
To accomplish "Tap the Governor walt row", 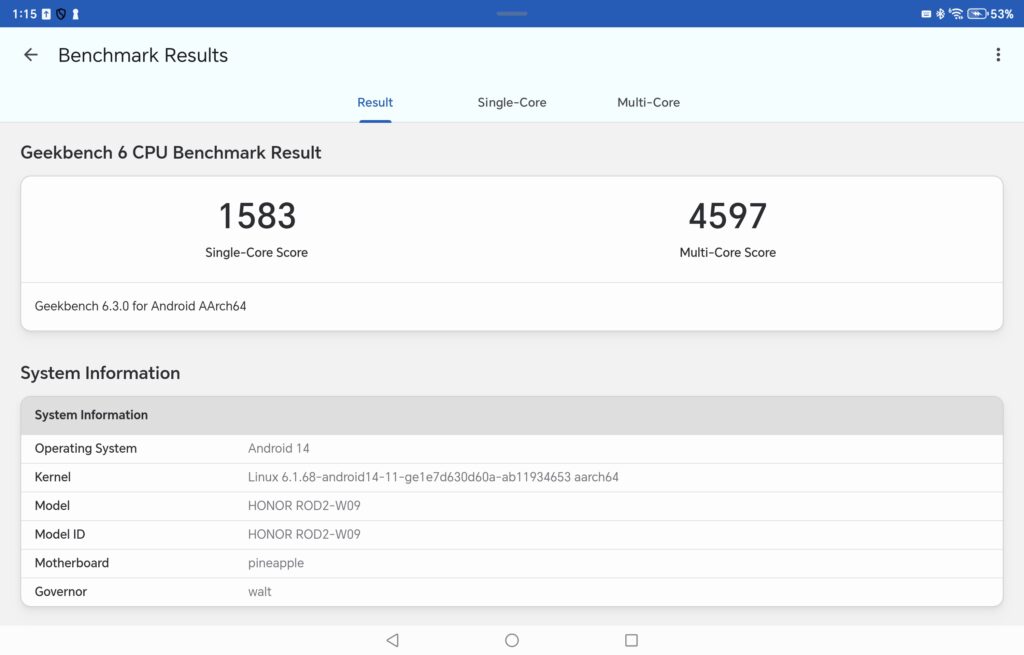I will (511, 591).
